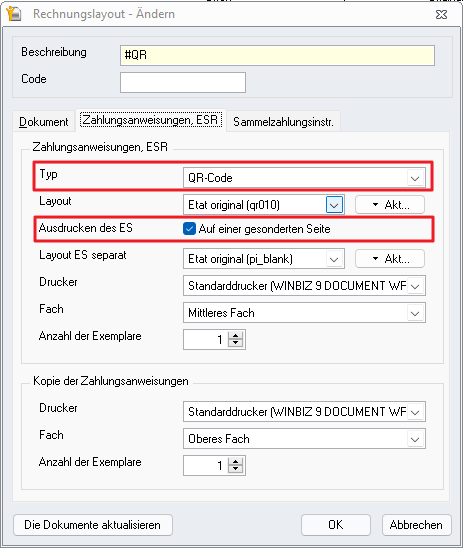This screenshot has width=463, height=549.
Task: Open the Akt... menu button next to Layout
Action: click(x=390, y=205)
